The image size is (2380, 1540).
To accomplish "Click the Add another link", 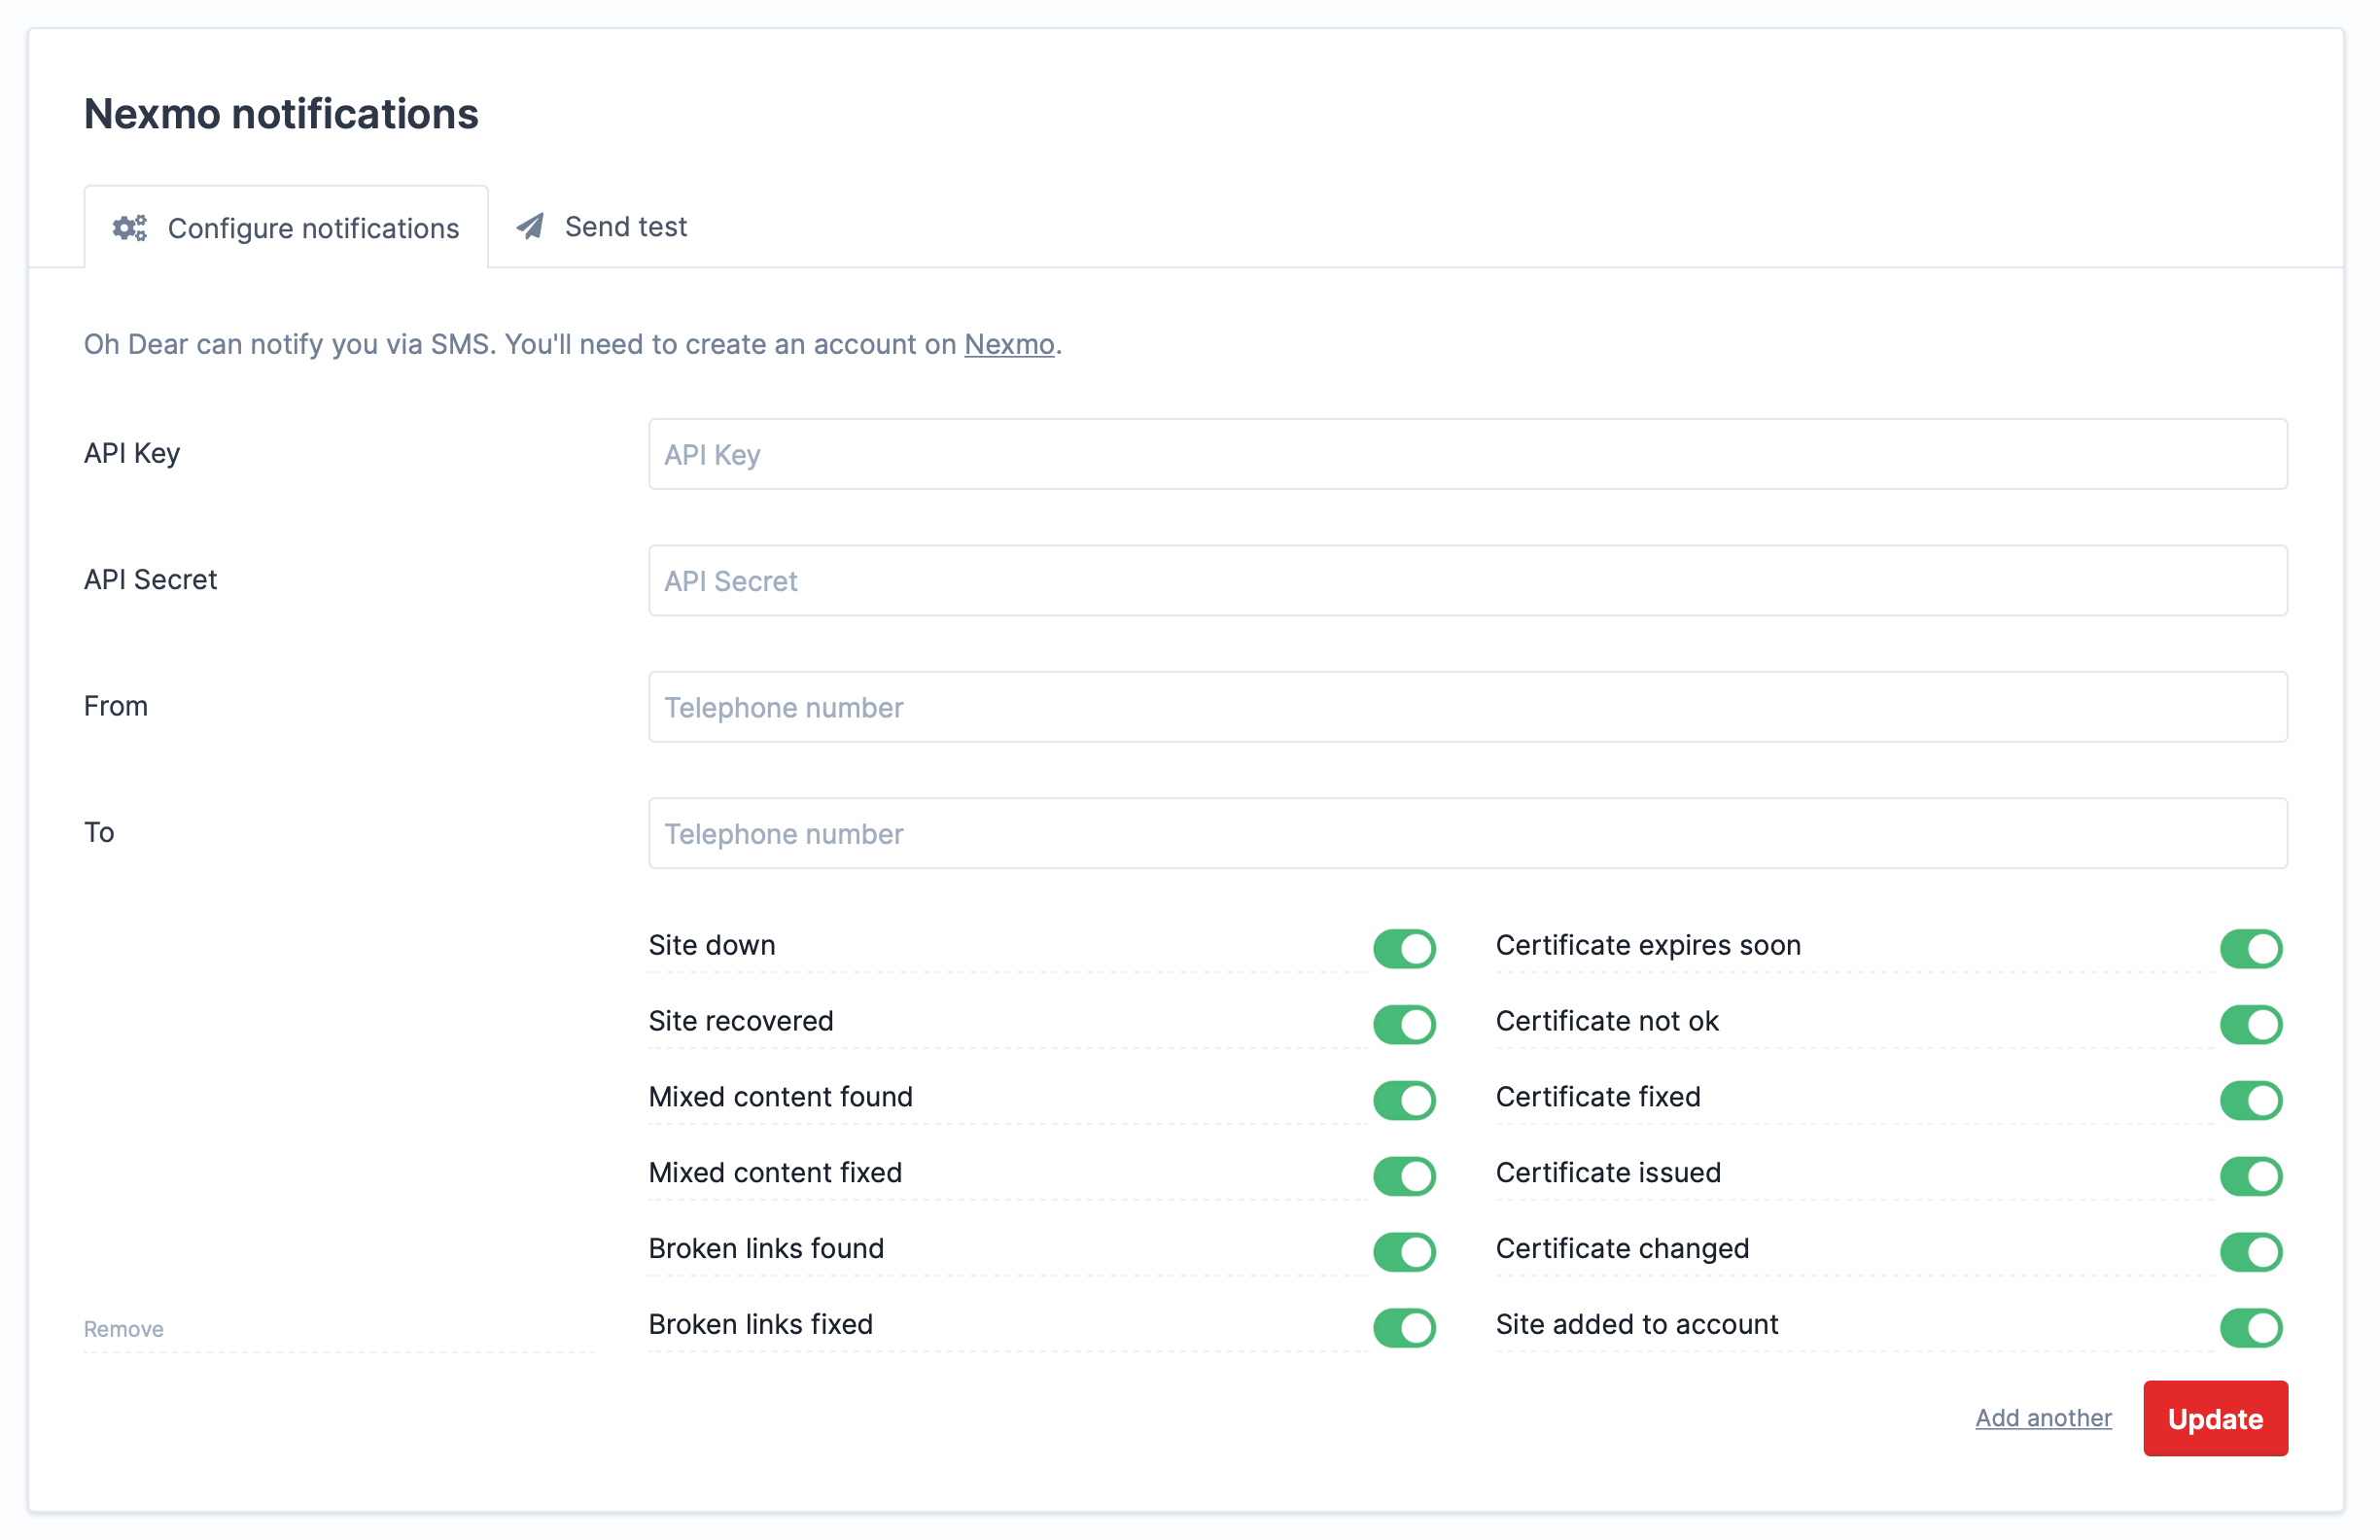I will click(2043, 1418).
